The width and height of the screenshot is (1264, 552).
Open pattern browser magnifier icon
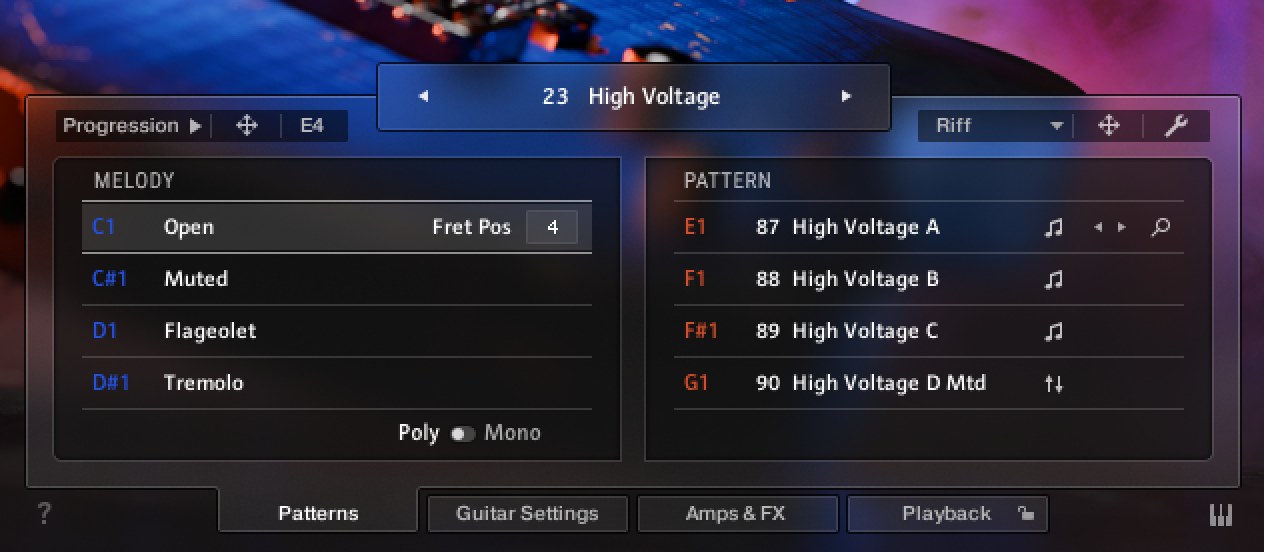tap(1160, 228)
